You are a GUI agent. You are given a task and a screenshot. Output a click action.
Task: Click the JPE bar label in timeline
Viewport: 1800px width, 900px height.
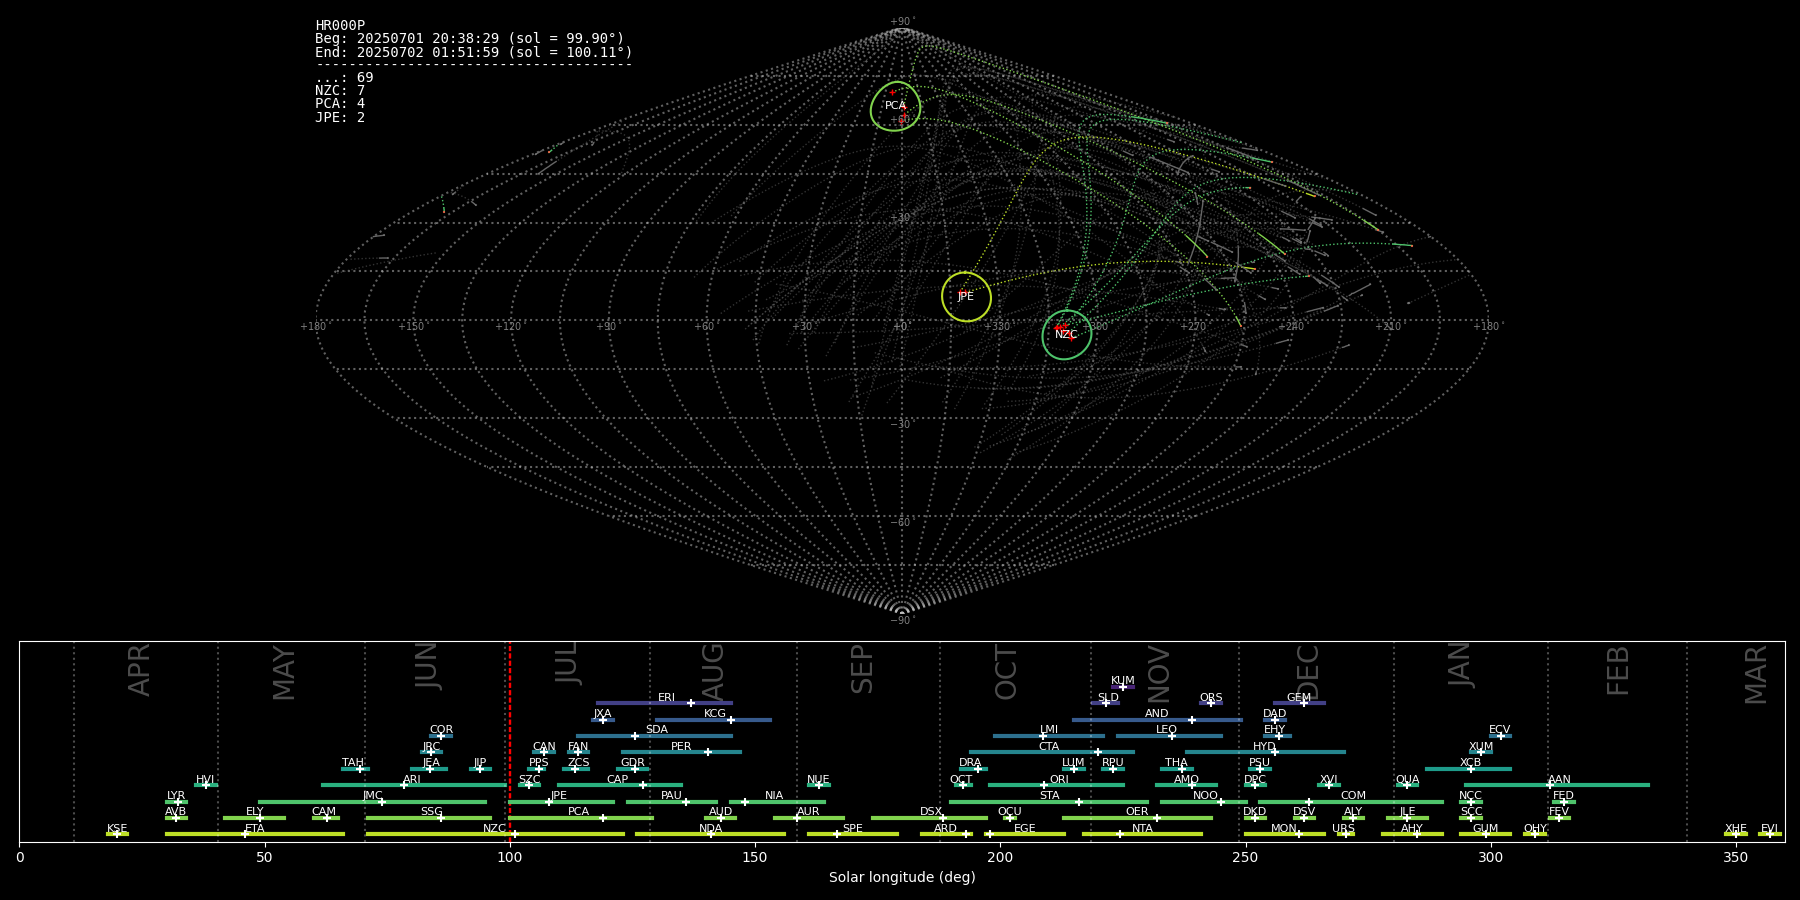(559, 796)
